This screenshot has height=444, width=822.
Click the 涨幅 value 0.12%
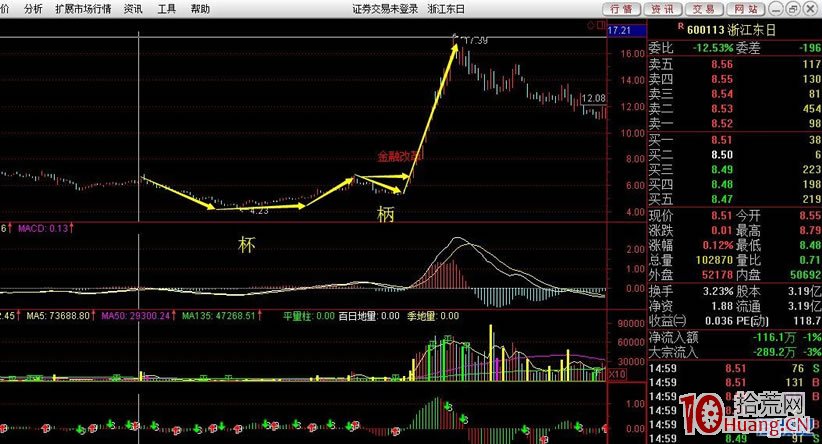click(719, 245)
